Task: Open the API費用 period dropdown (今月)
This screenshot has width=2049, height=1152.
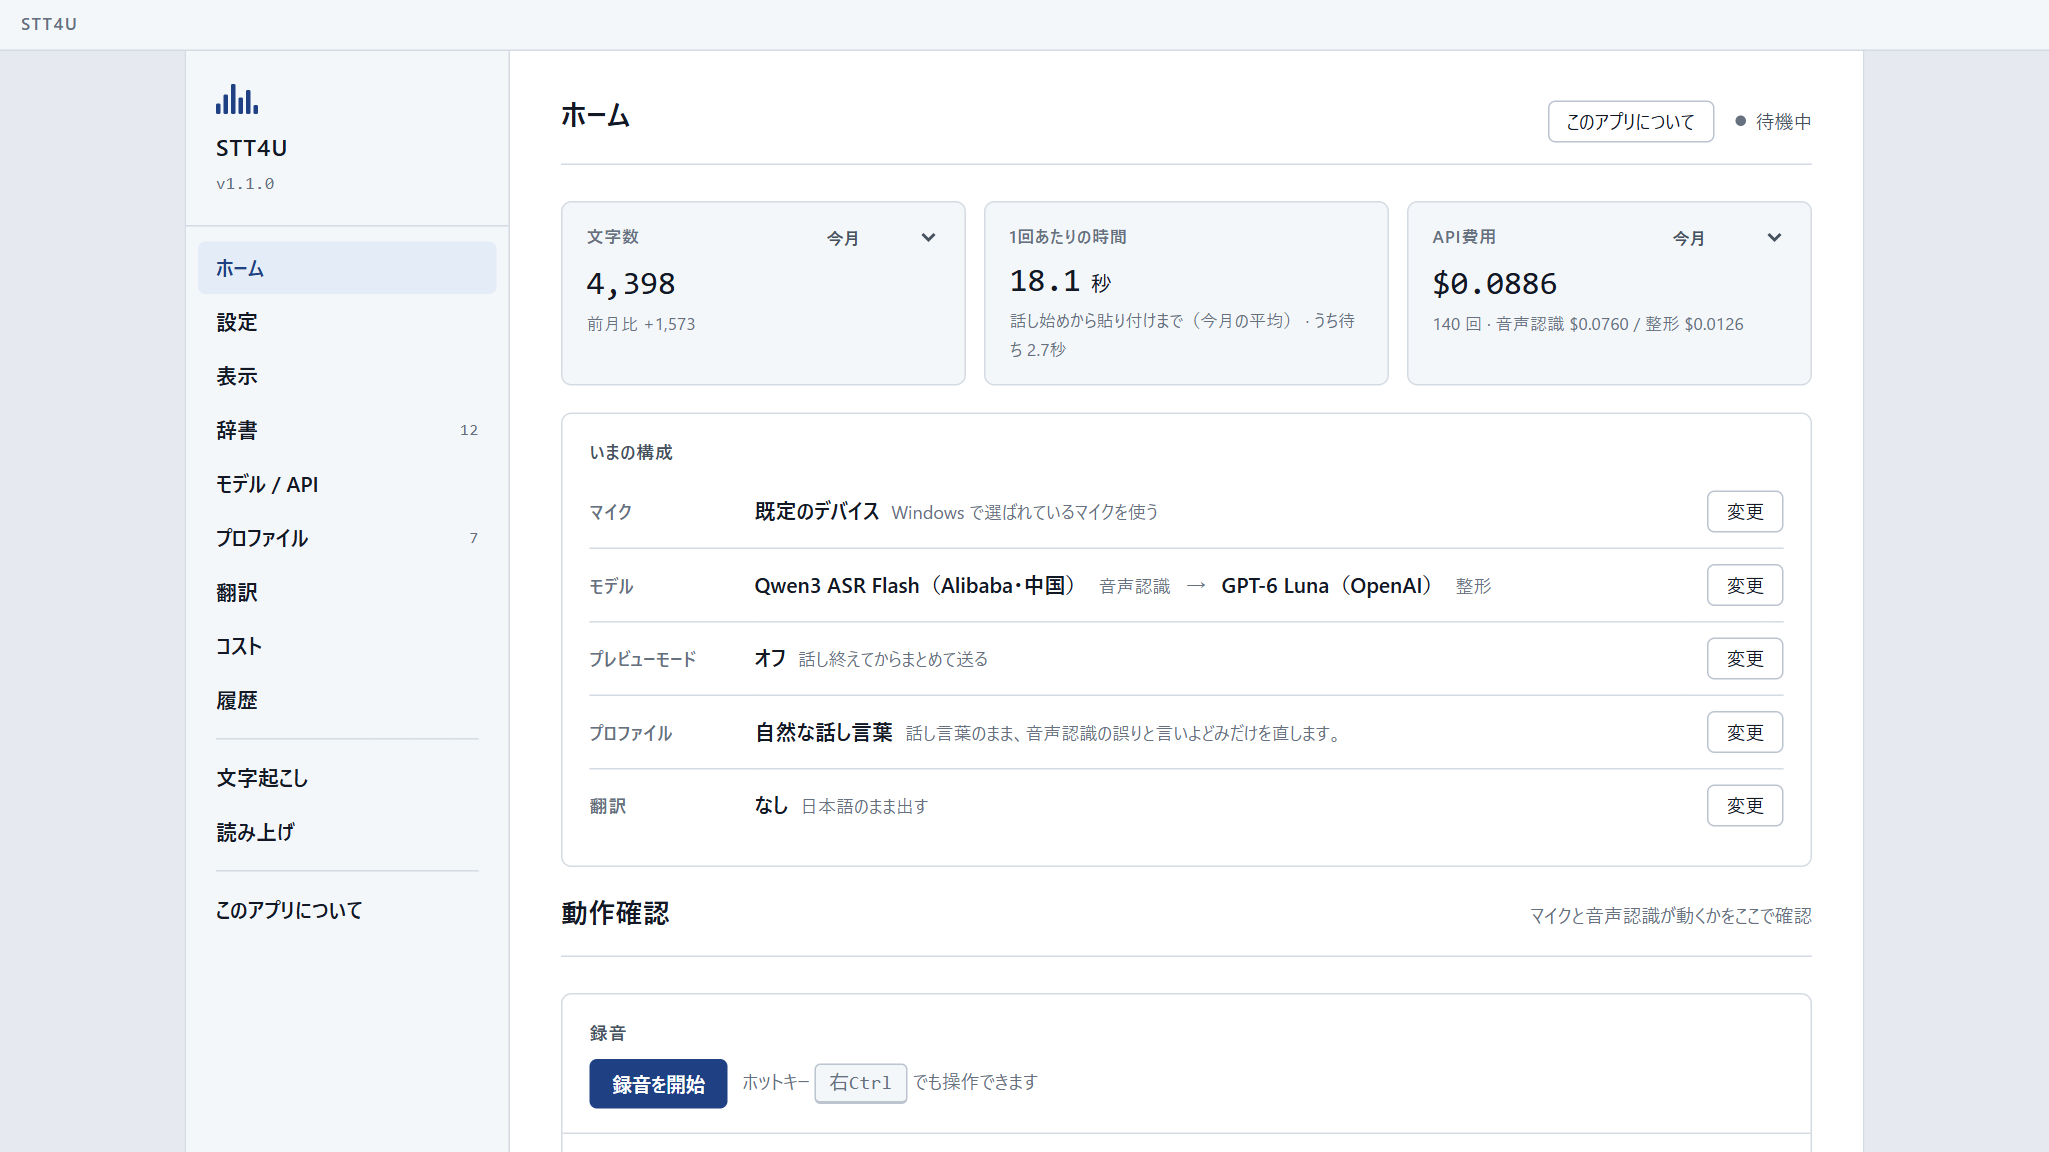Action: 1726,238
